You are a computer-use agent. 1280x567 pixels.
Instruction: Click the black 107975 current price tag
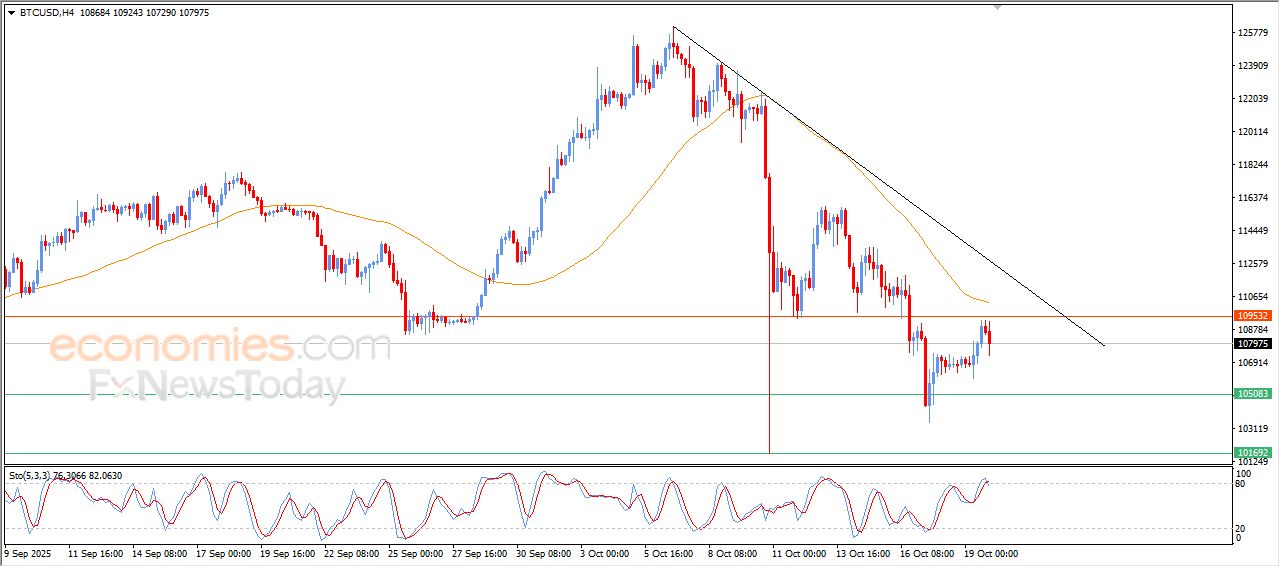click(1253, 343)
